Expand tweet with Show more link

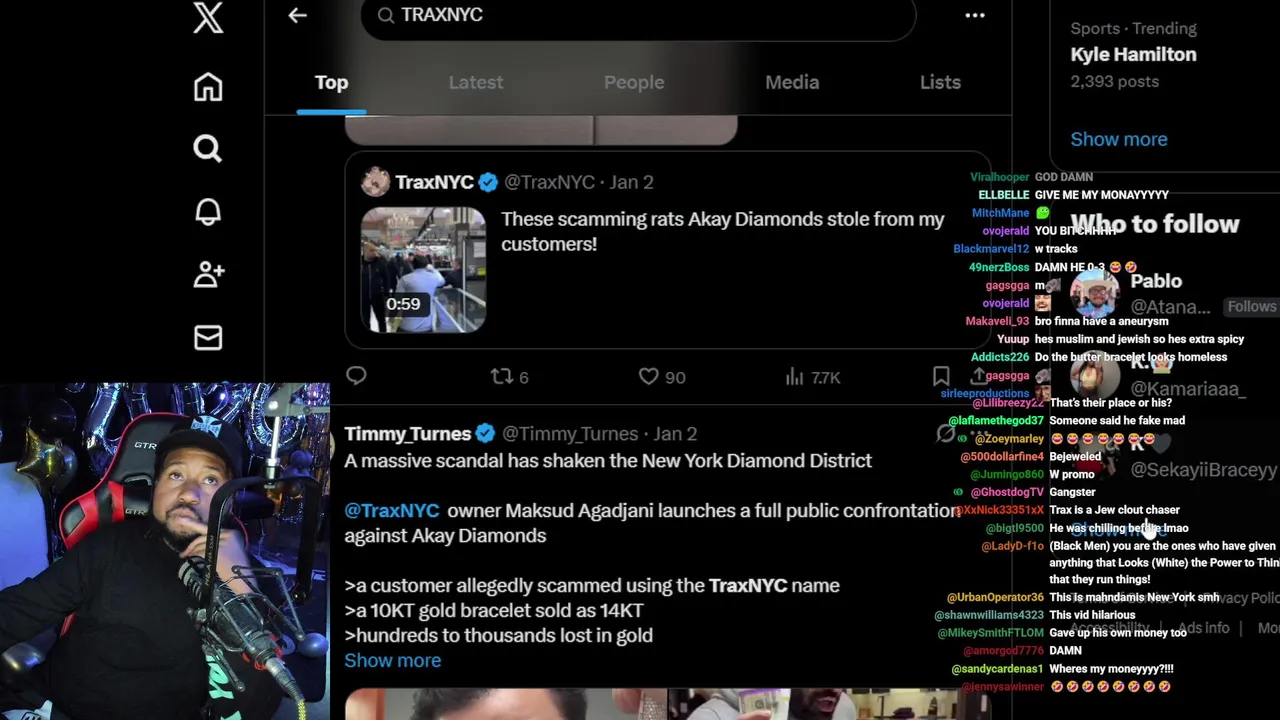[x=392, y=660]
